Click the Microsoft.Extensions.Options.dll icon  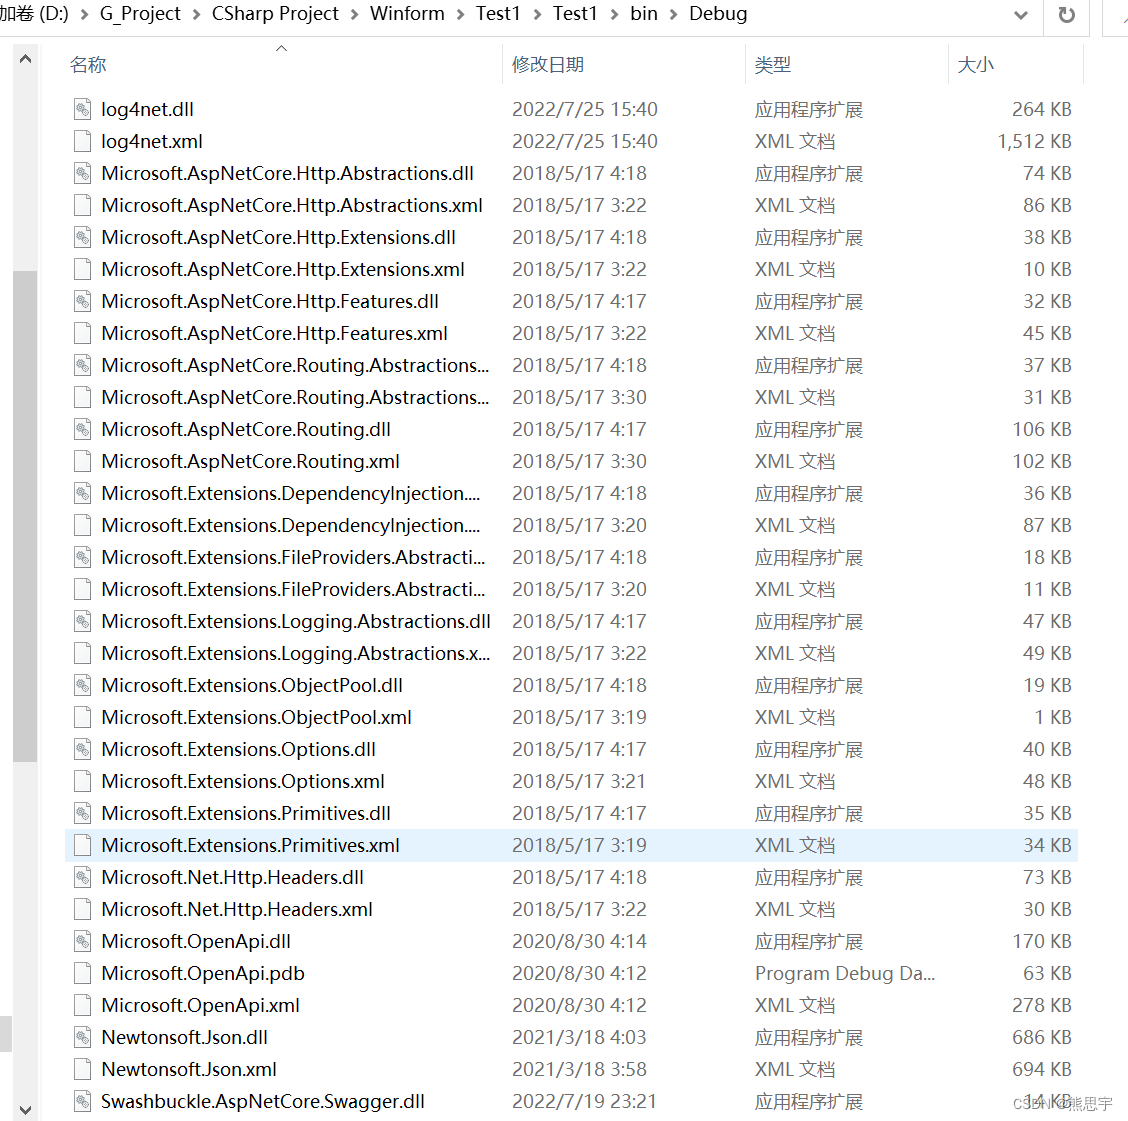pos(83,750)
